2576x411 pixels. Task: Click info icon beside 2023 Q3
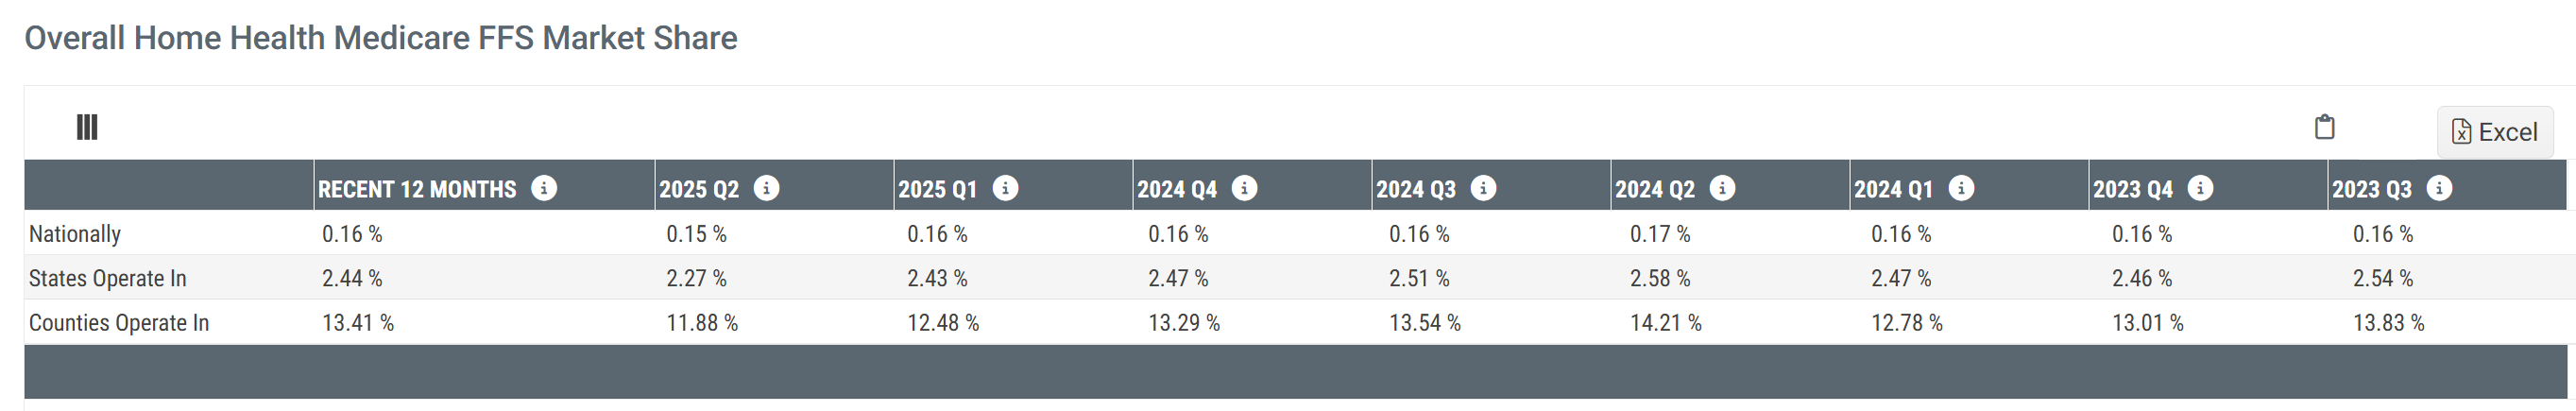(x=2439, y=188)
